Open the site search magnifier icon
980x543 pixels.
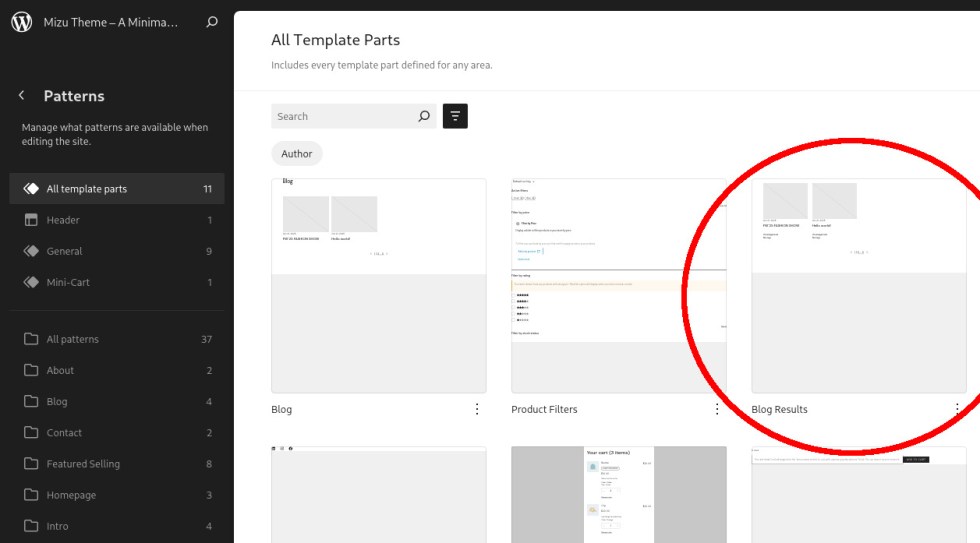[211, 22]
